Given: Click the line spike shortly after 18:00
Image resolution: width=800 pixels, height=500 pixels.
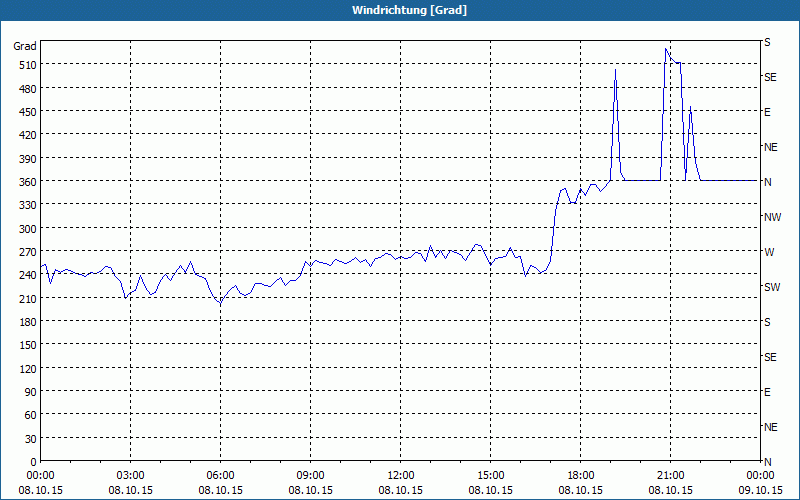Looking at the screenshot, I should (616, 69).
